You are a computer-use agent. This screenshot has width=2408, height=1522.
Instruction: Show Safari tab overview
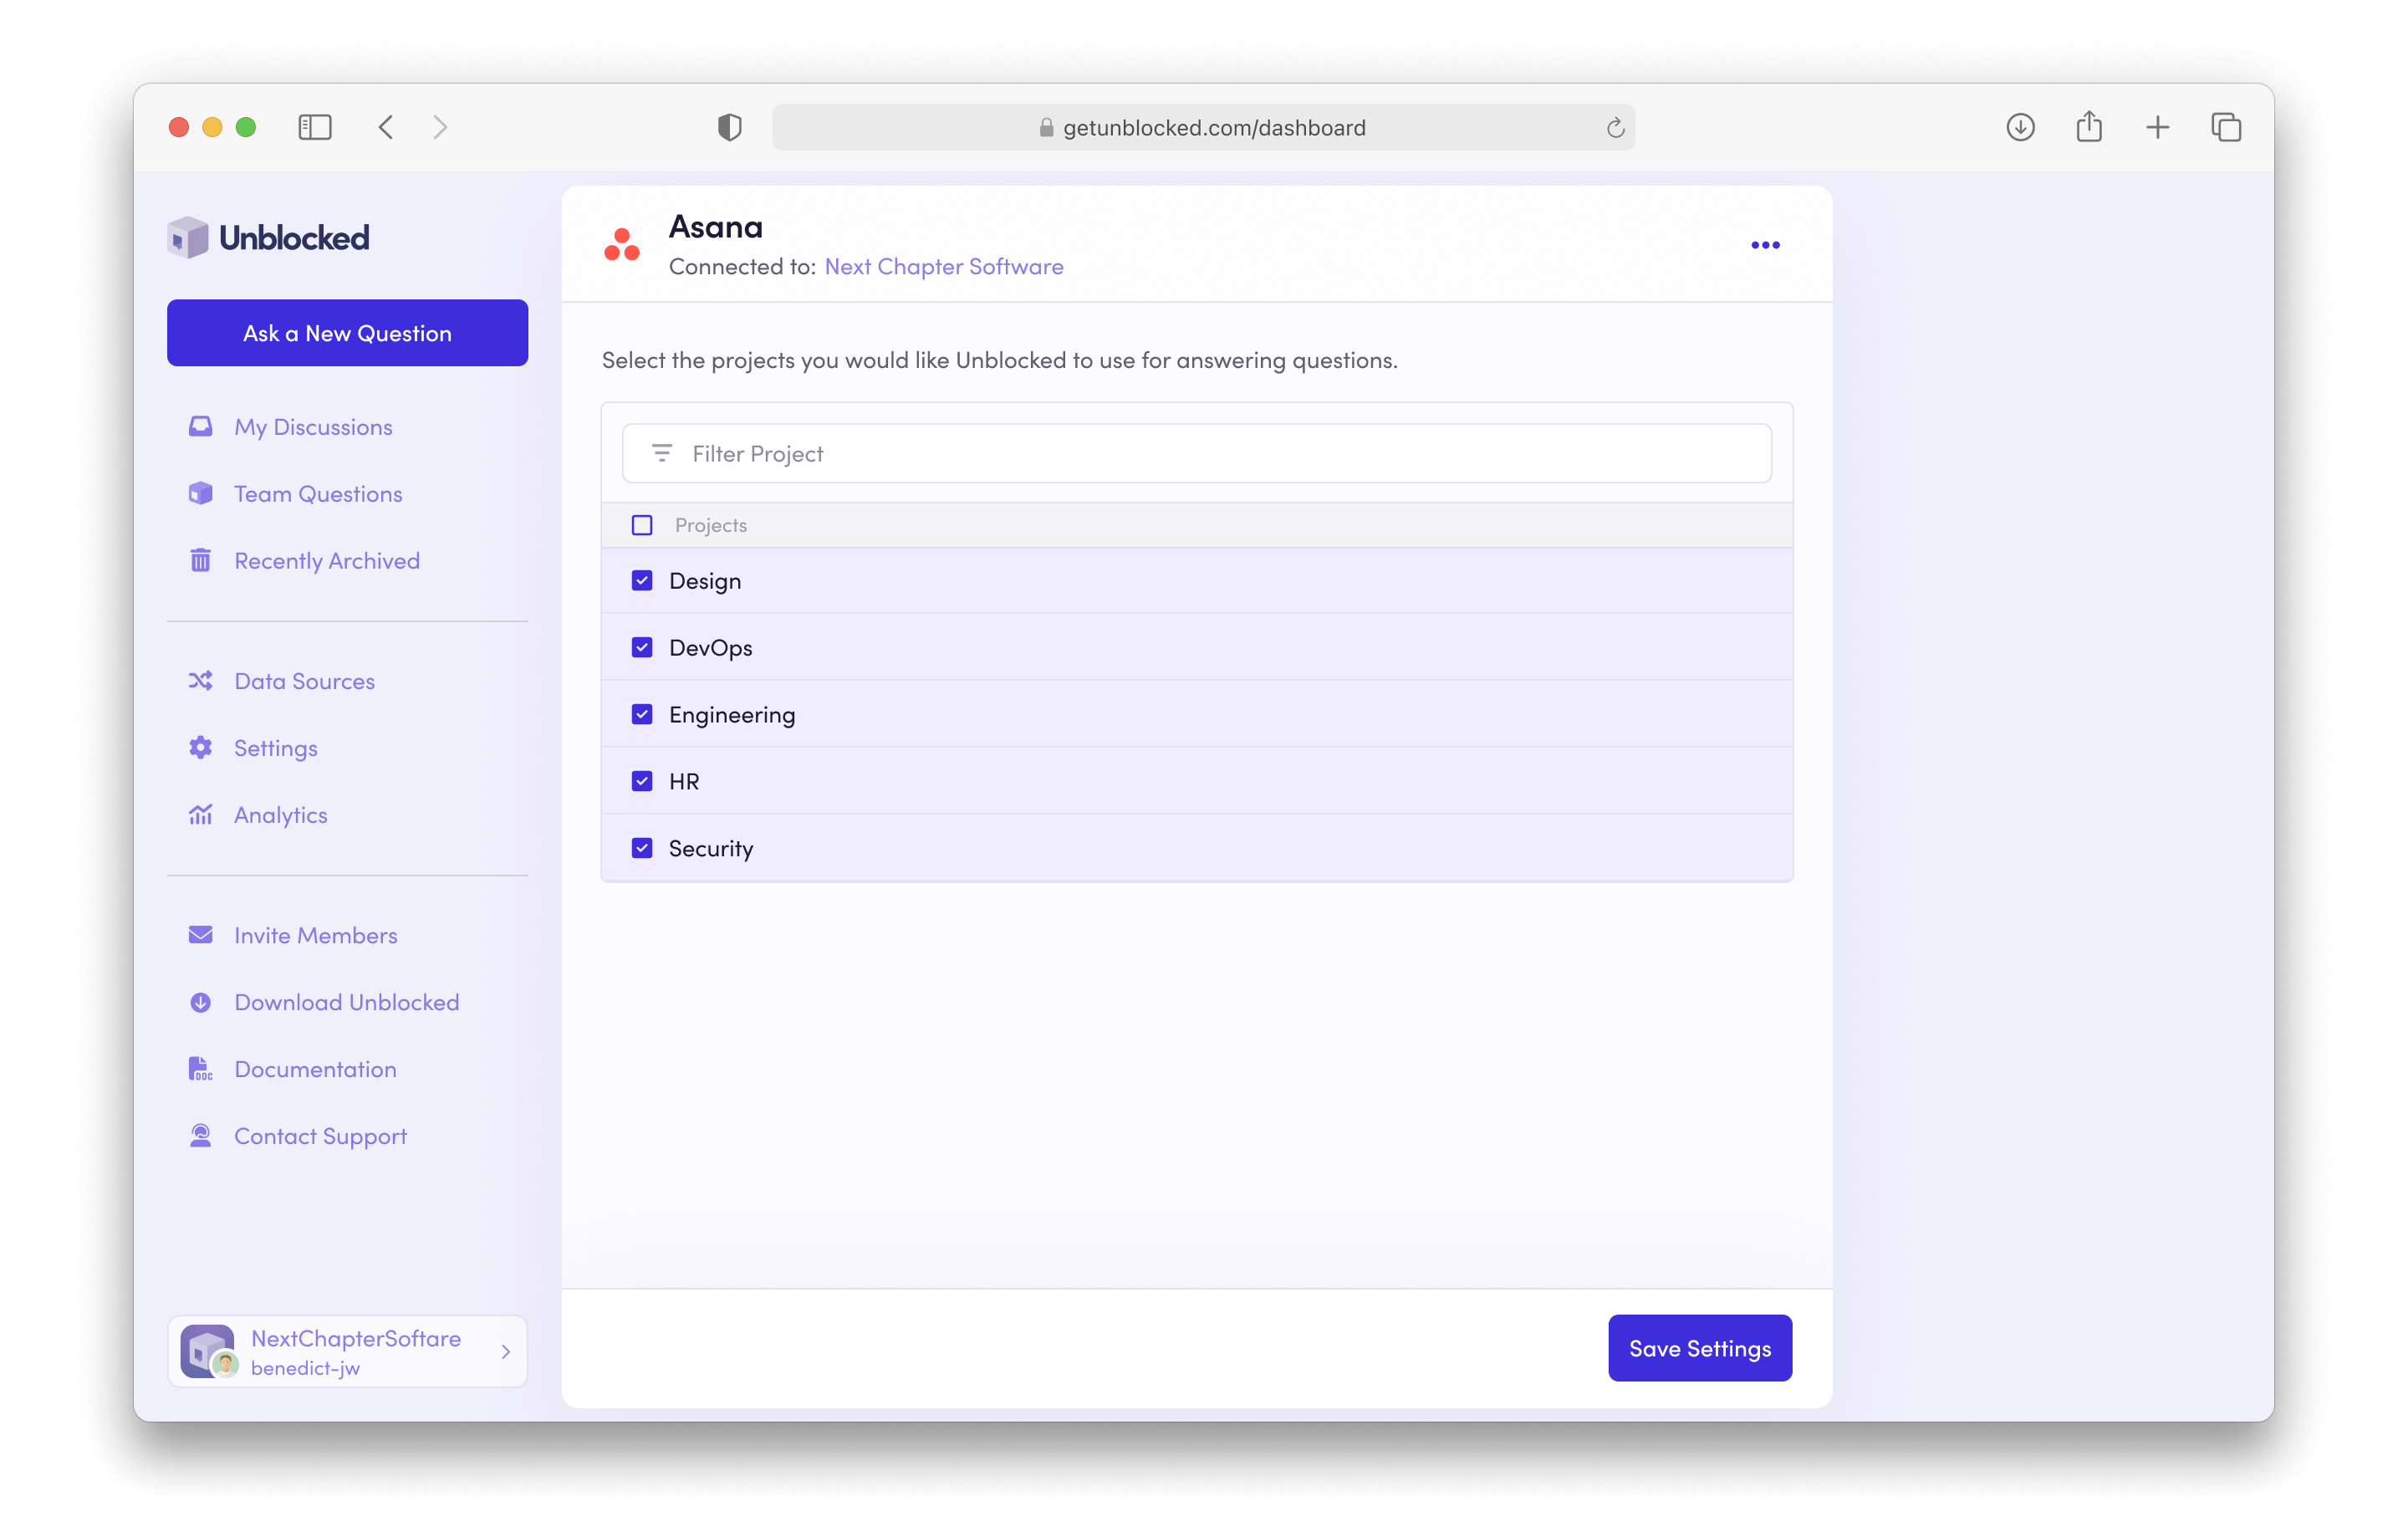2226,127
